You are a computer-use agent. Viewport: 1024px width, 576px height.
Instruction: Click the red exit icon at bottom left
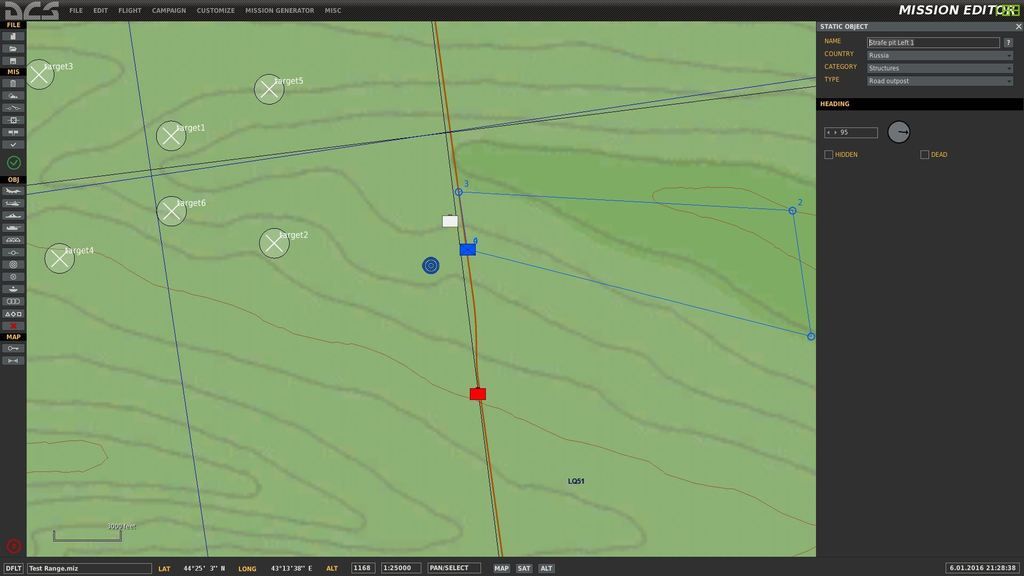(x=14, y=546)
